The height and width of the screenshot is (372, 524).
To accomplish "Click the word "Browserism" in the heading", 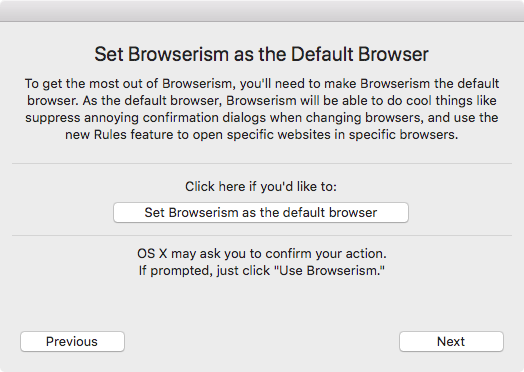I will [x=178, y=54].
